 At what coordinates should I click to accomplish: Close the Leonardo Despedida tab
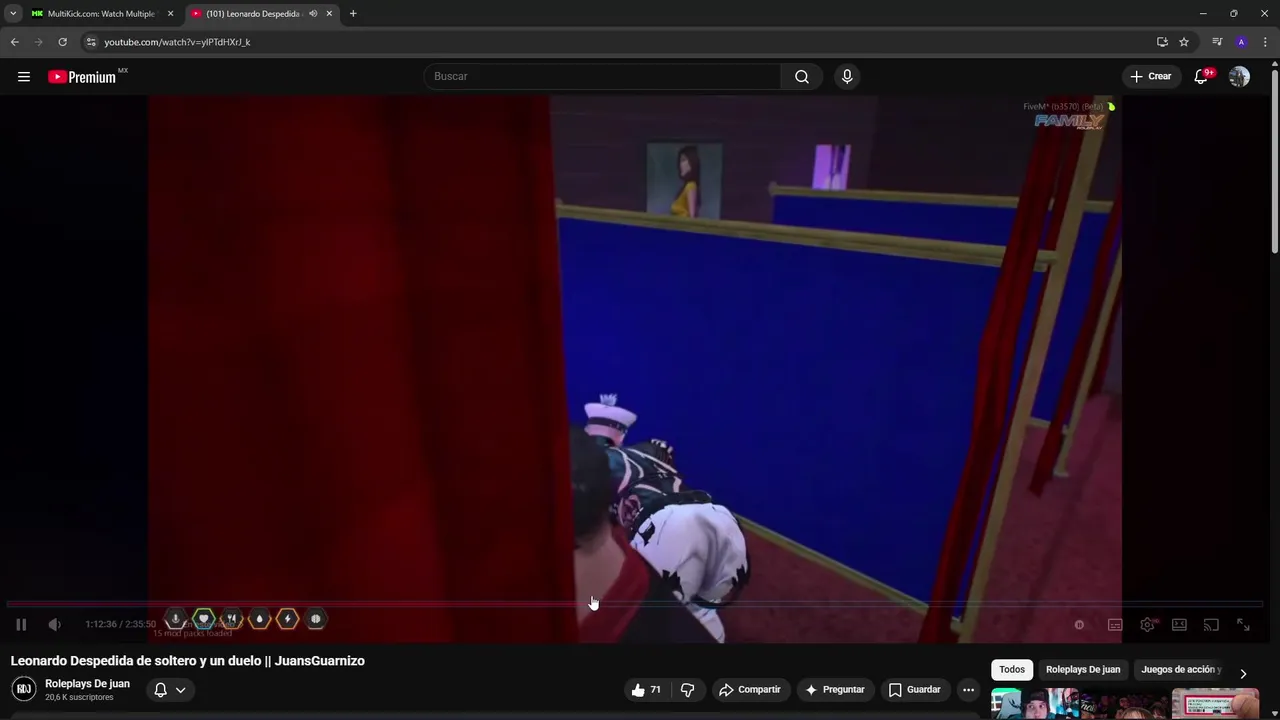click(329, 14)
